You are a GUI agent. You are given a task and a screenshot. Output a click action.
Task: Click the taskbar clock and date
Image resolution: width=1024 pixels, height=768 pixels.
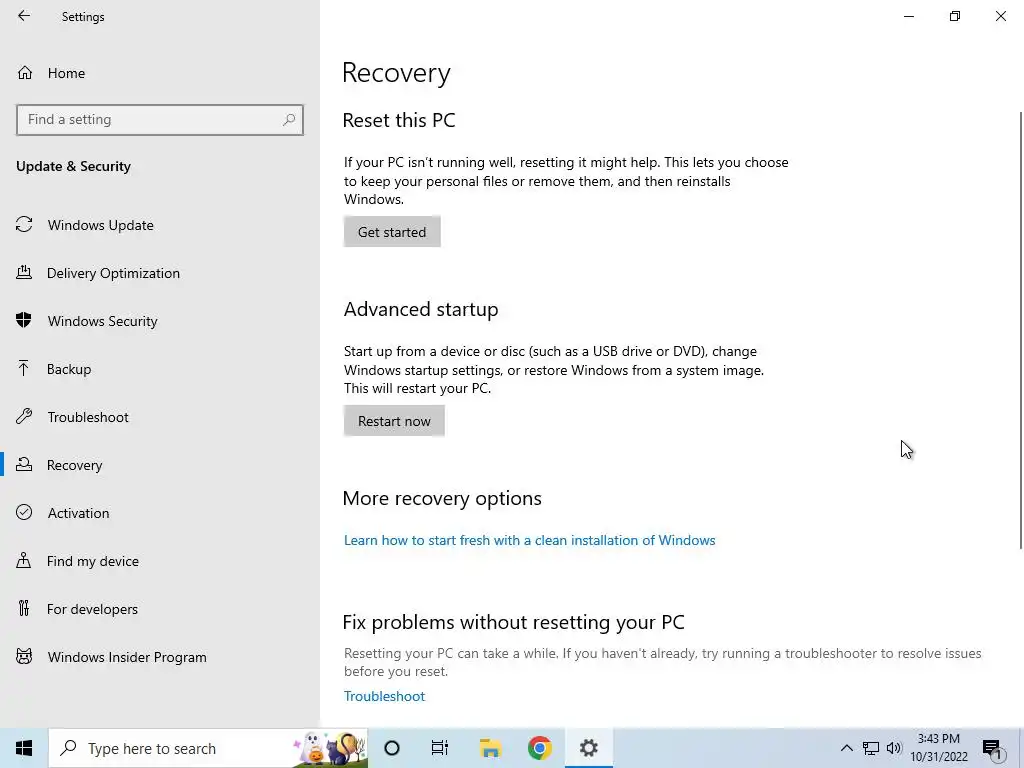tap(938, 748)
